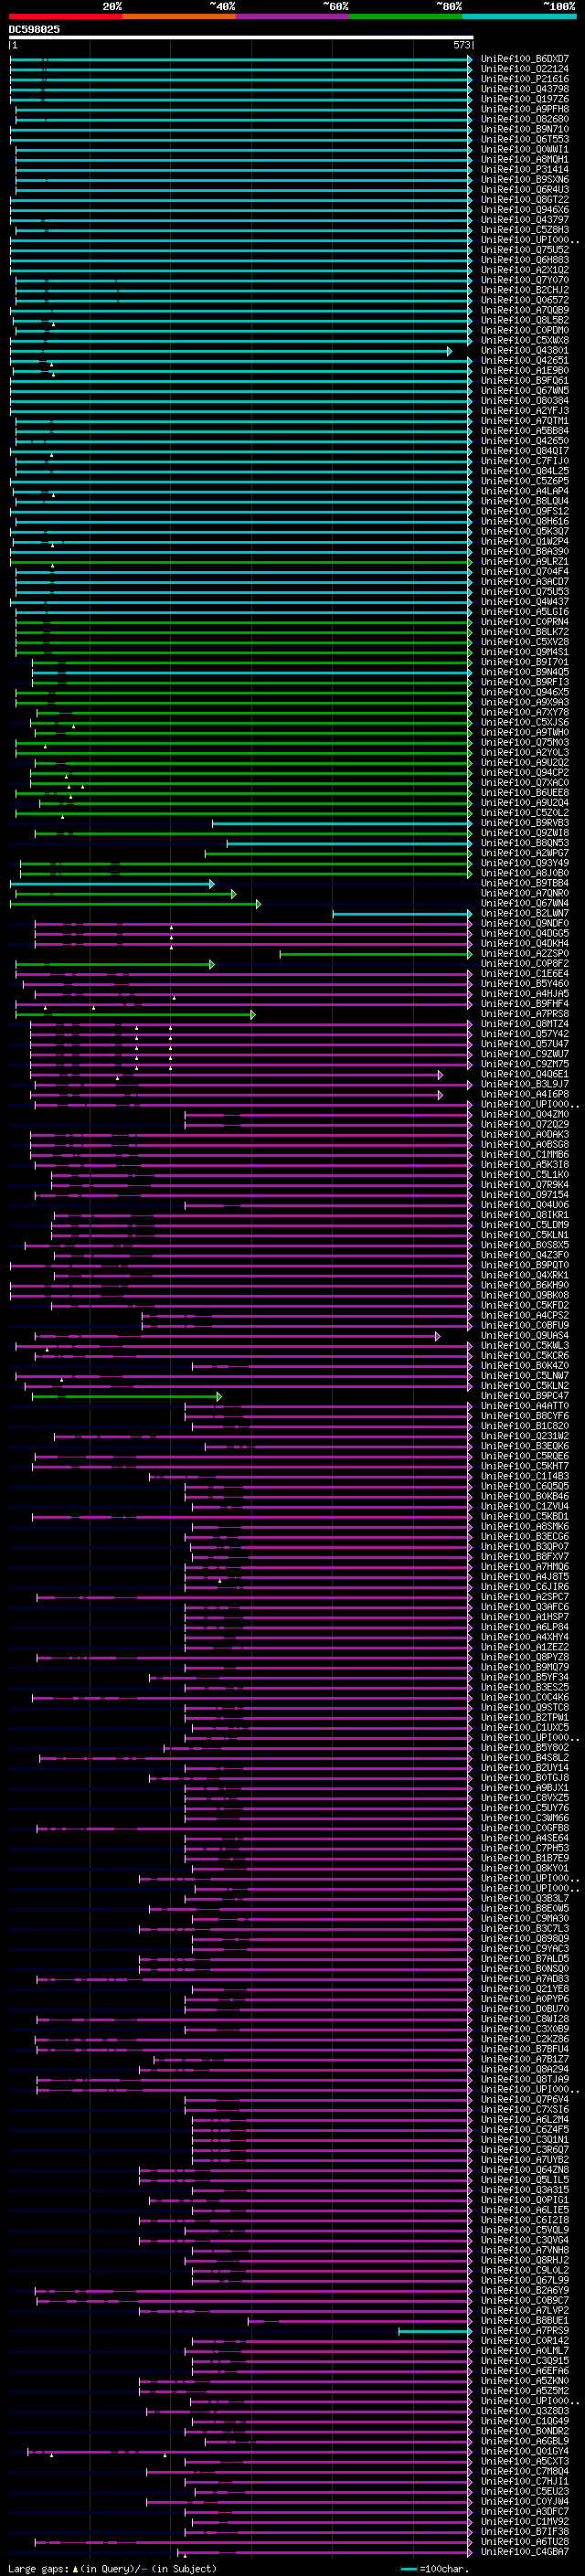Click label UniRef100_C5Z8H3

[x=525, y=230]
